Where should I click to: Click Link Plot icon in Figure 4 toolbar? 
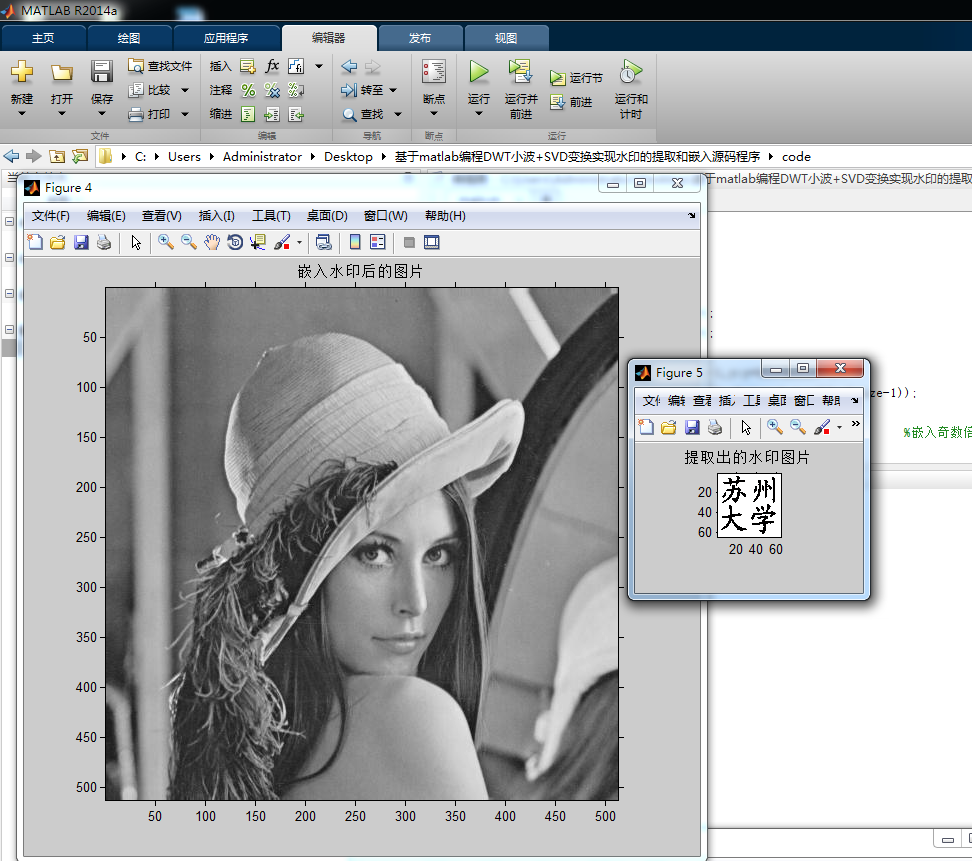(x=324, y=242)
